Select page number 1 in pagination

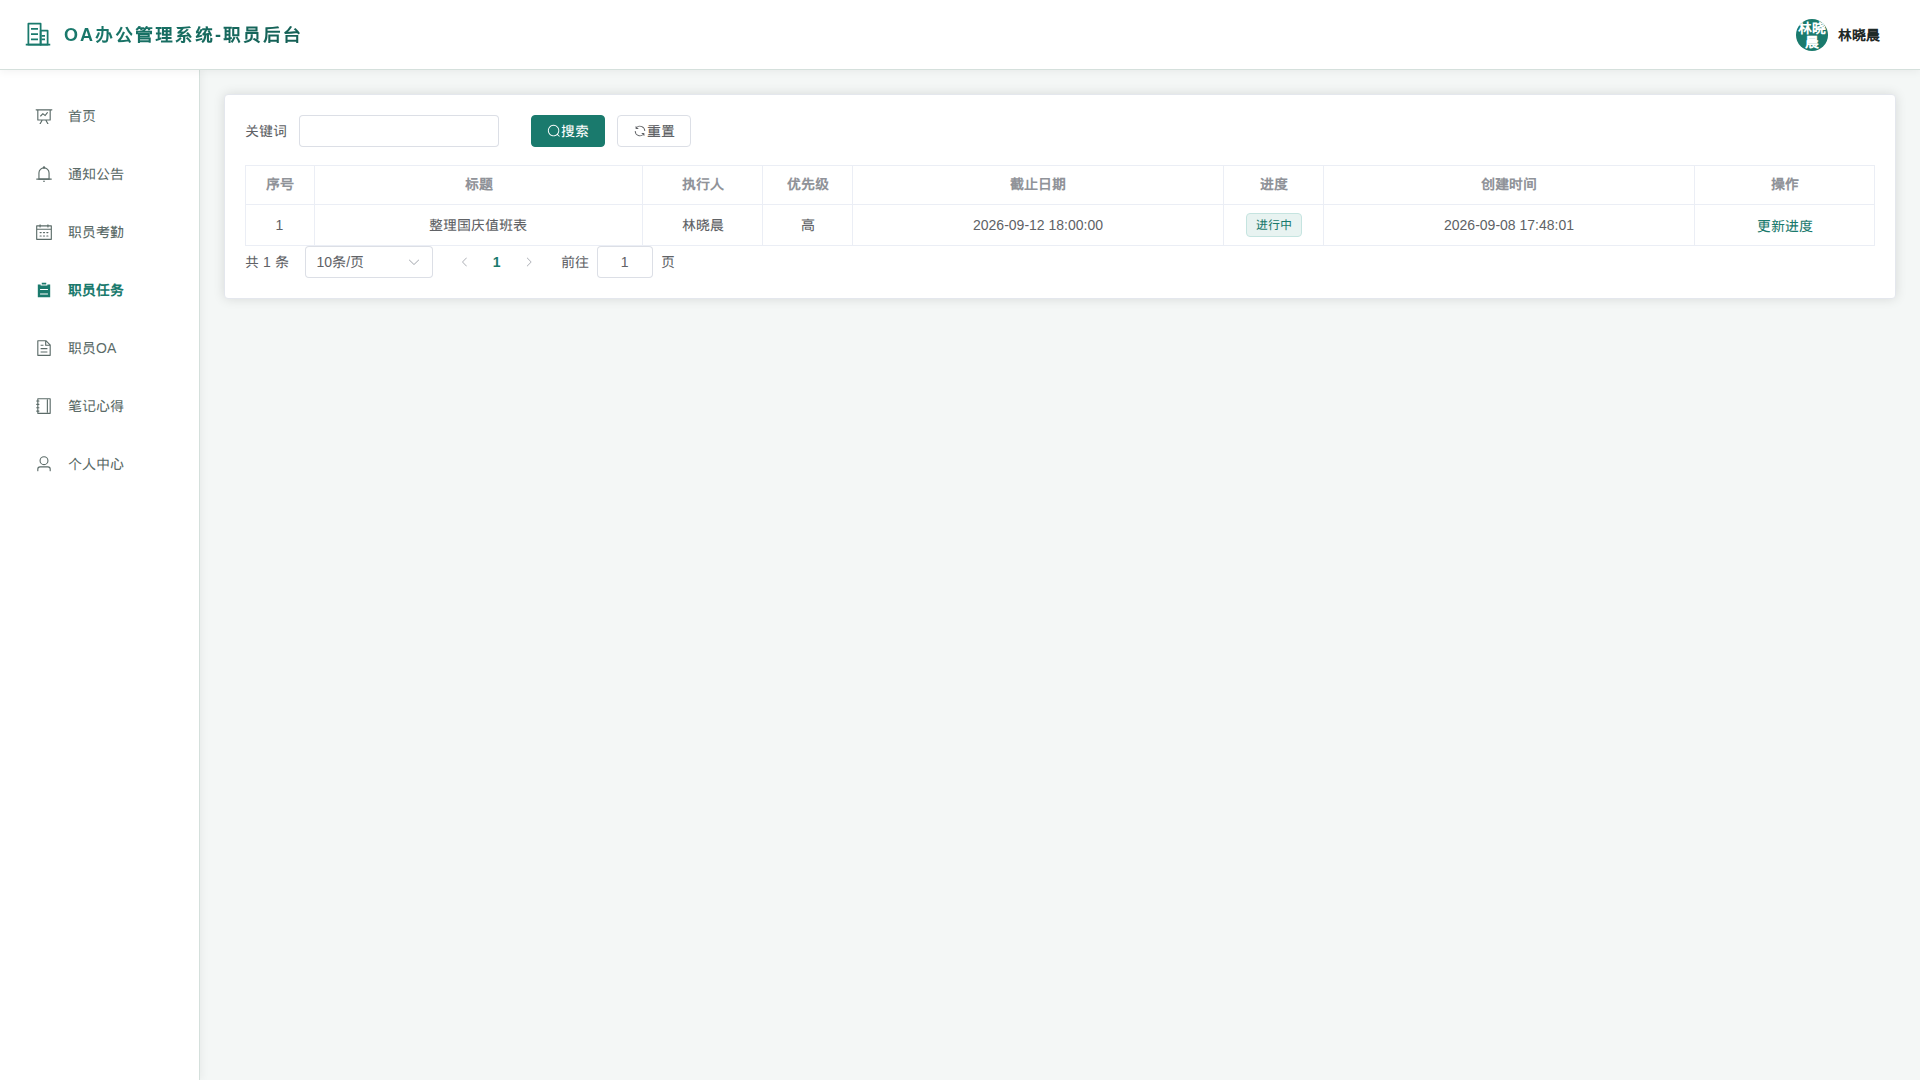click(497, 262)
